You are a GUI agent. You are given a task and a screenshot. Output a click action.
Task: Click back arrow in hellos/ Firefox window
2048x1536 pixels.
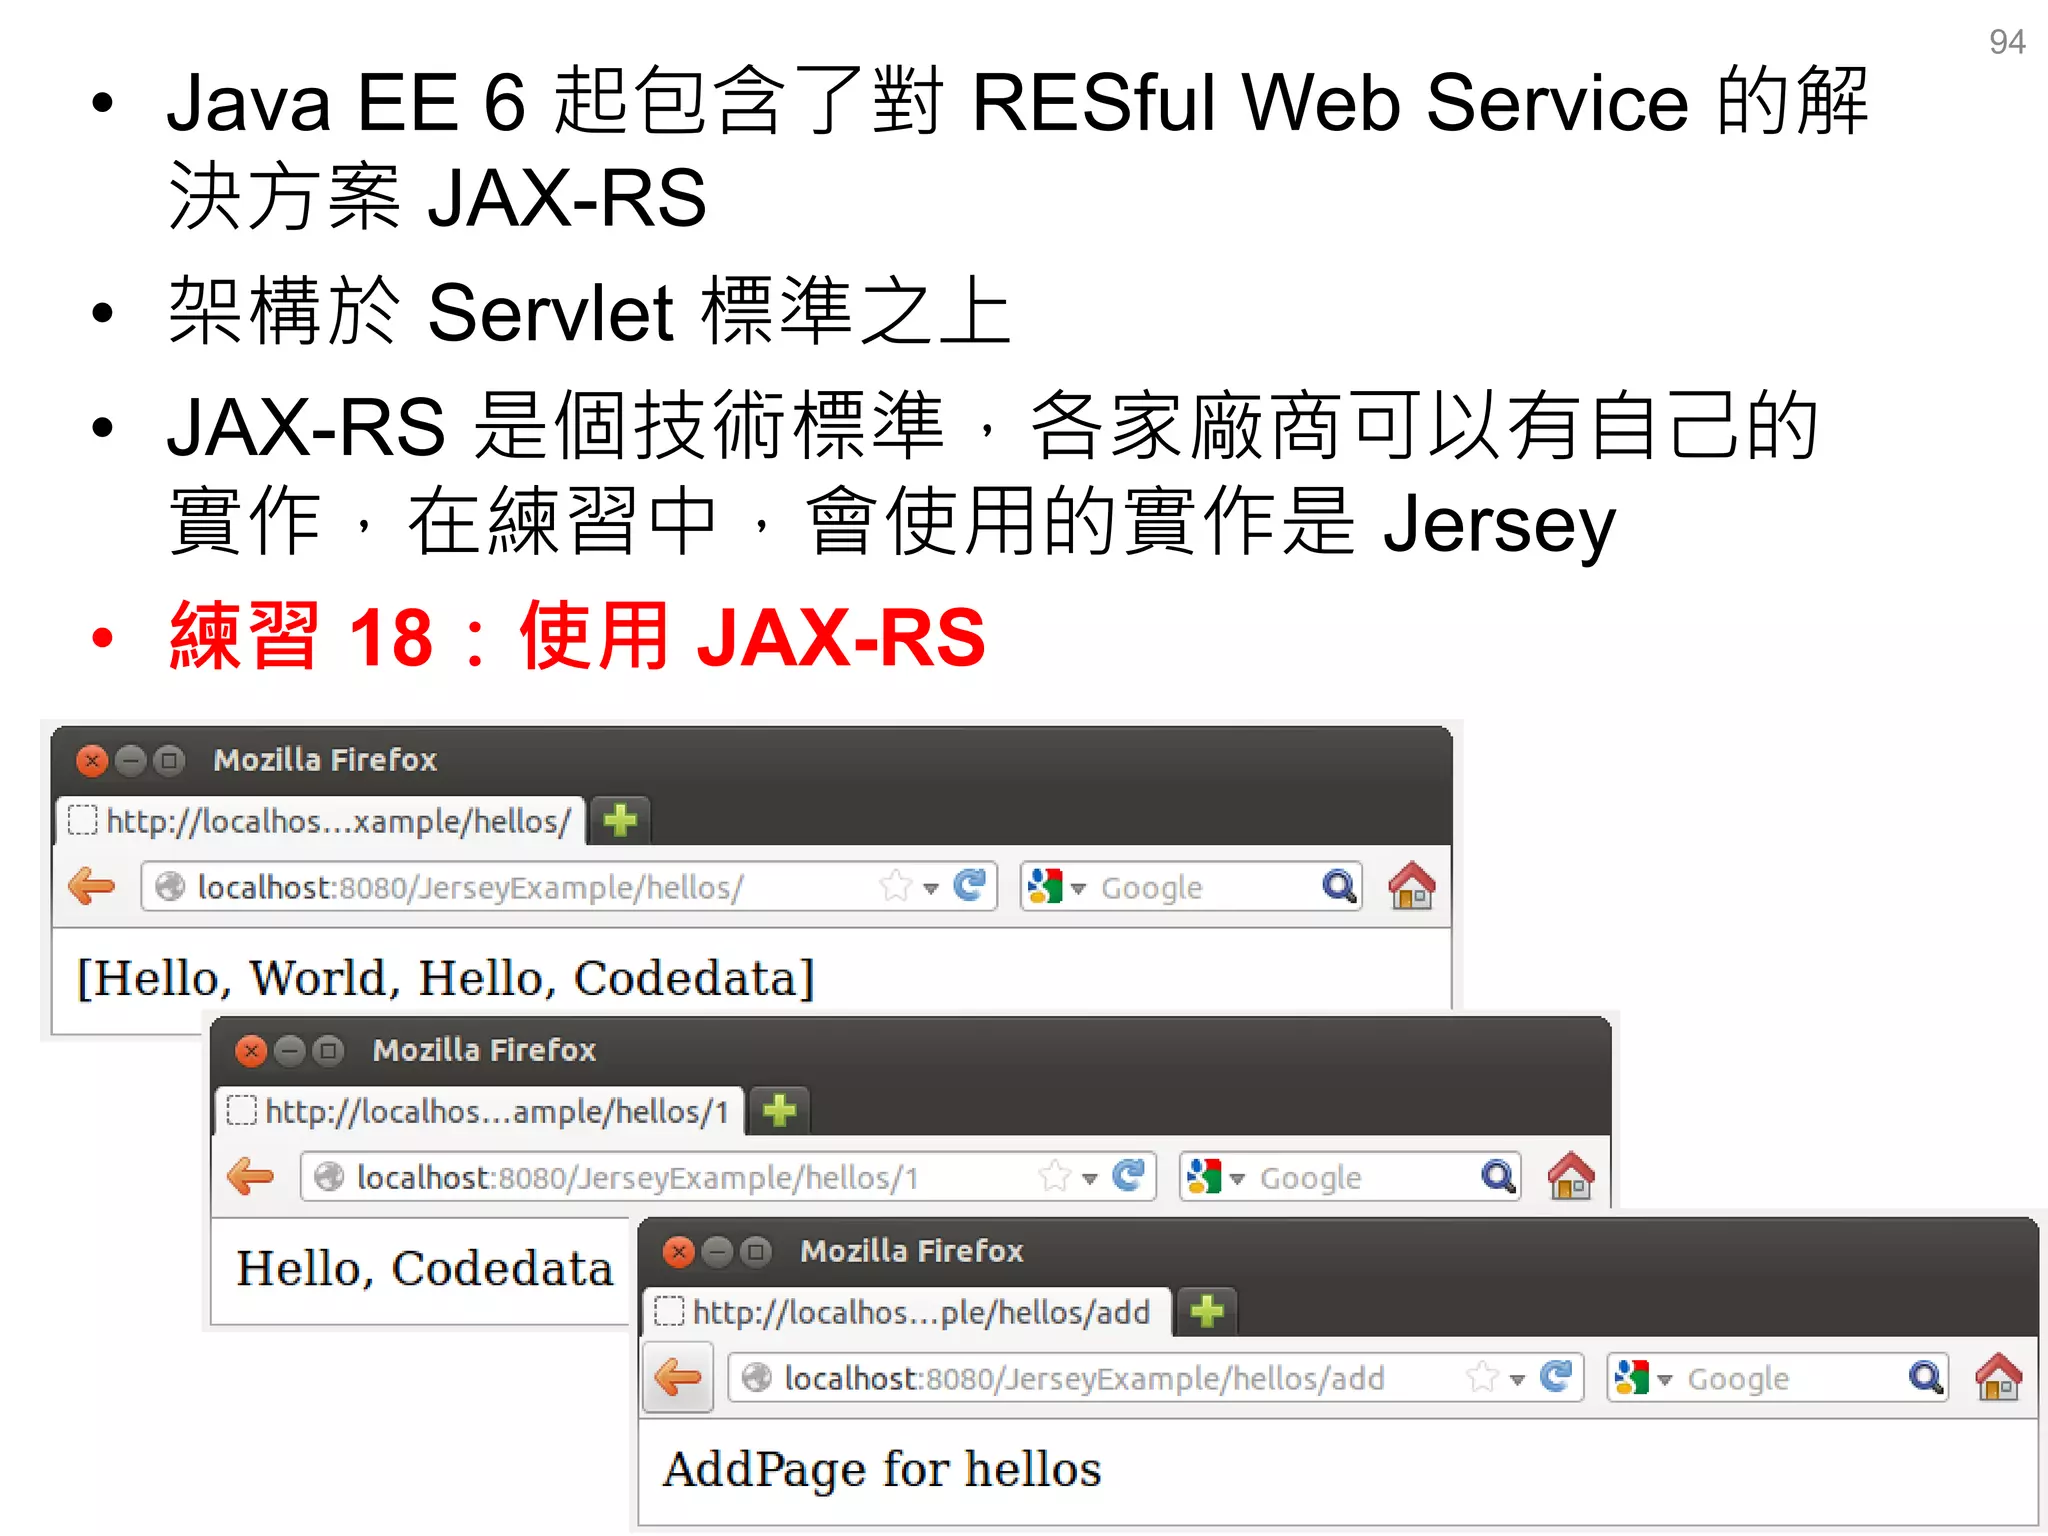tap(92, 886)
